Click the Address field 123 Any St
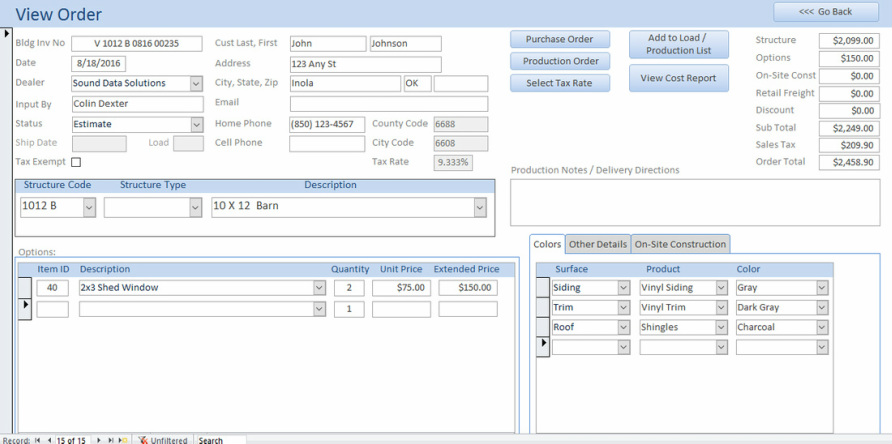 point(365,64)
